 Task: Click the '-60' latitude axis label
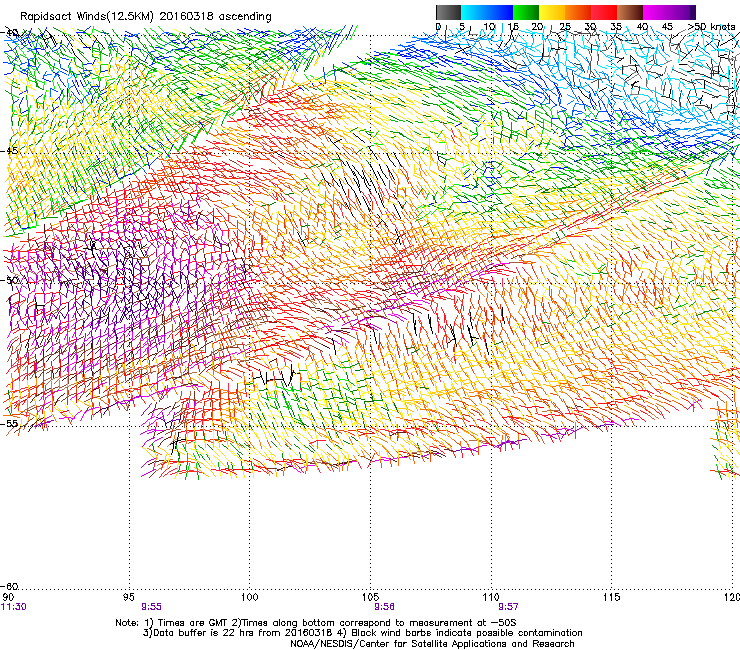point(9,586)
